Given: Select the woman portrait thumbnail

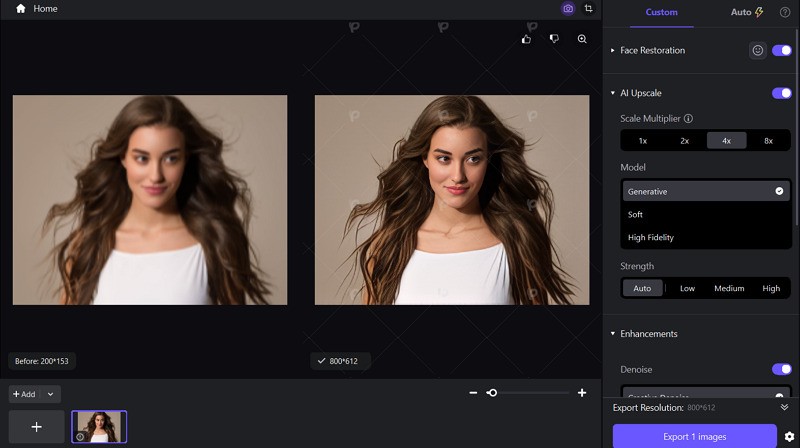Looking at the screenshot, I should click(x=99, y=427).
